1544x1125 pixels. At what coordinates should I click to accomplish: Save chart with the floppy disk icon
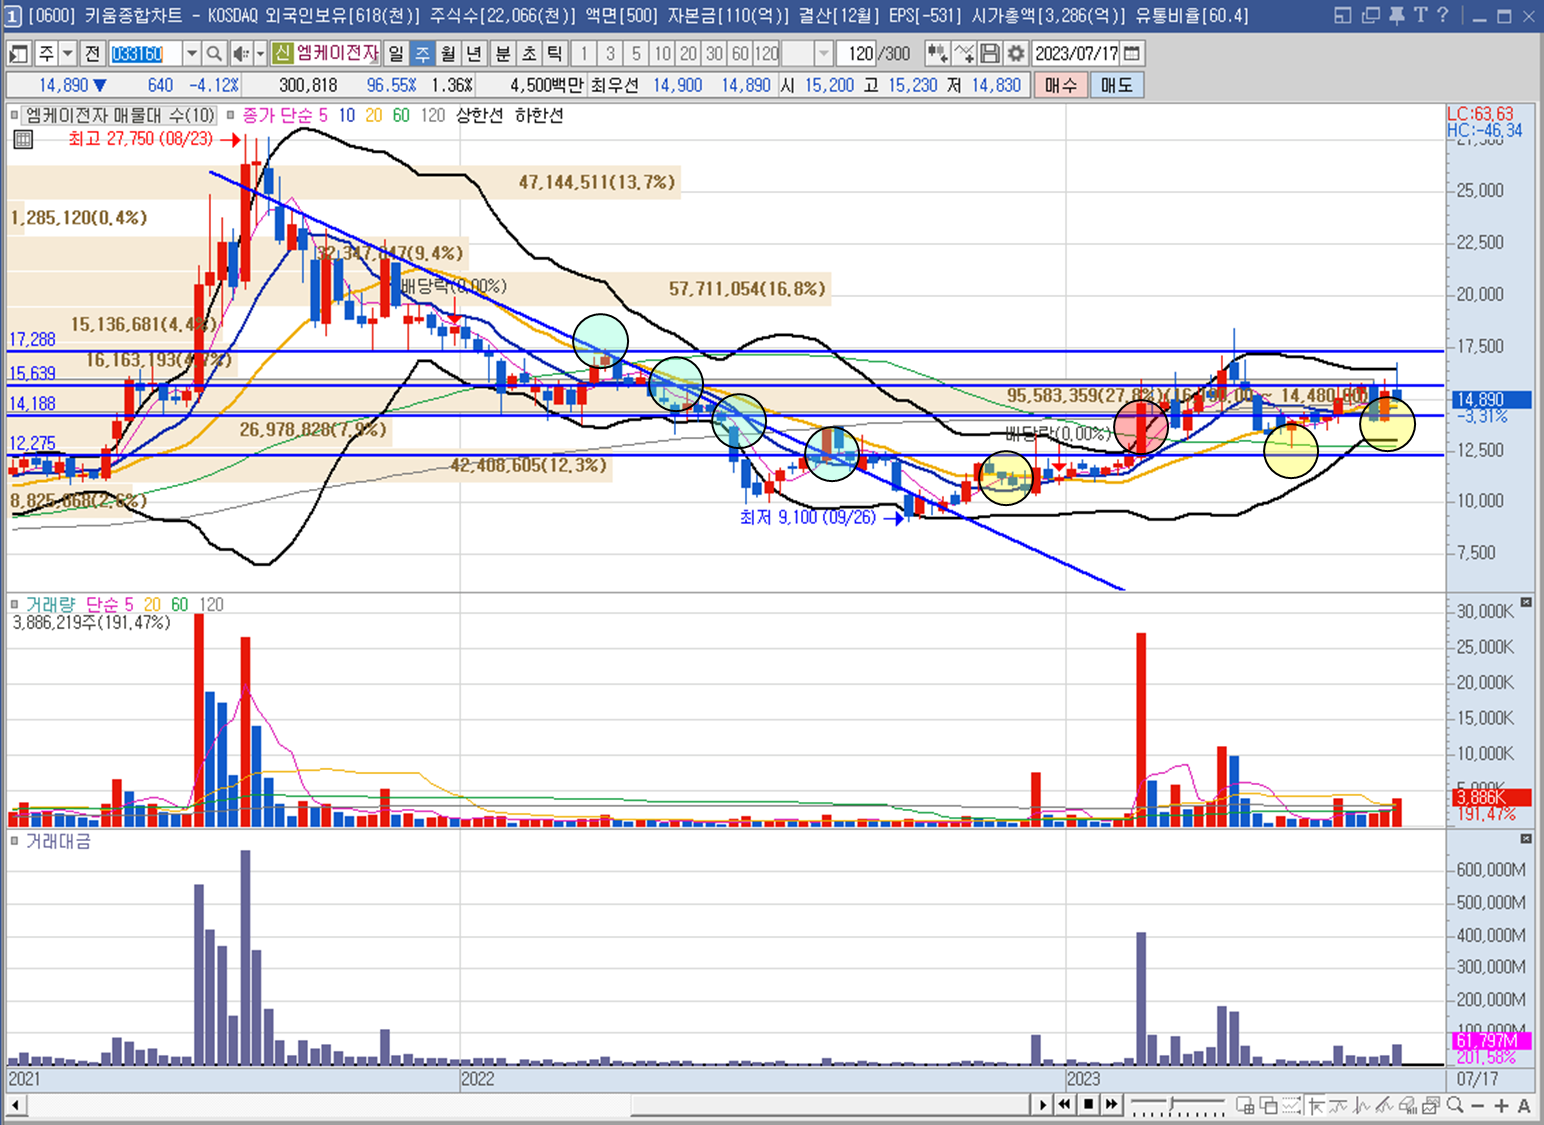click(x=990, y=53)
